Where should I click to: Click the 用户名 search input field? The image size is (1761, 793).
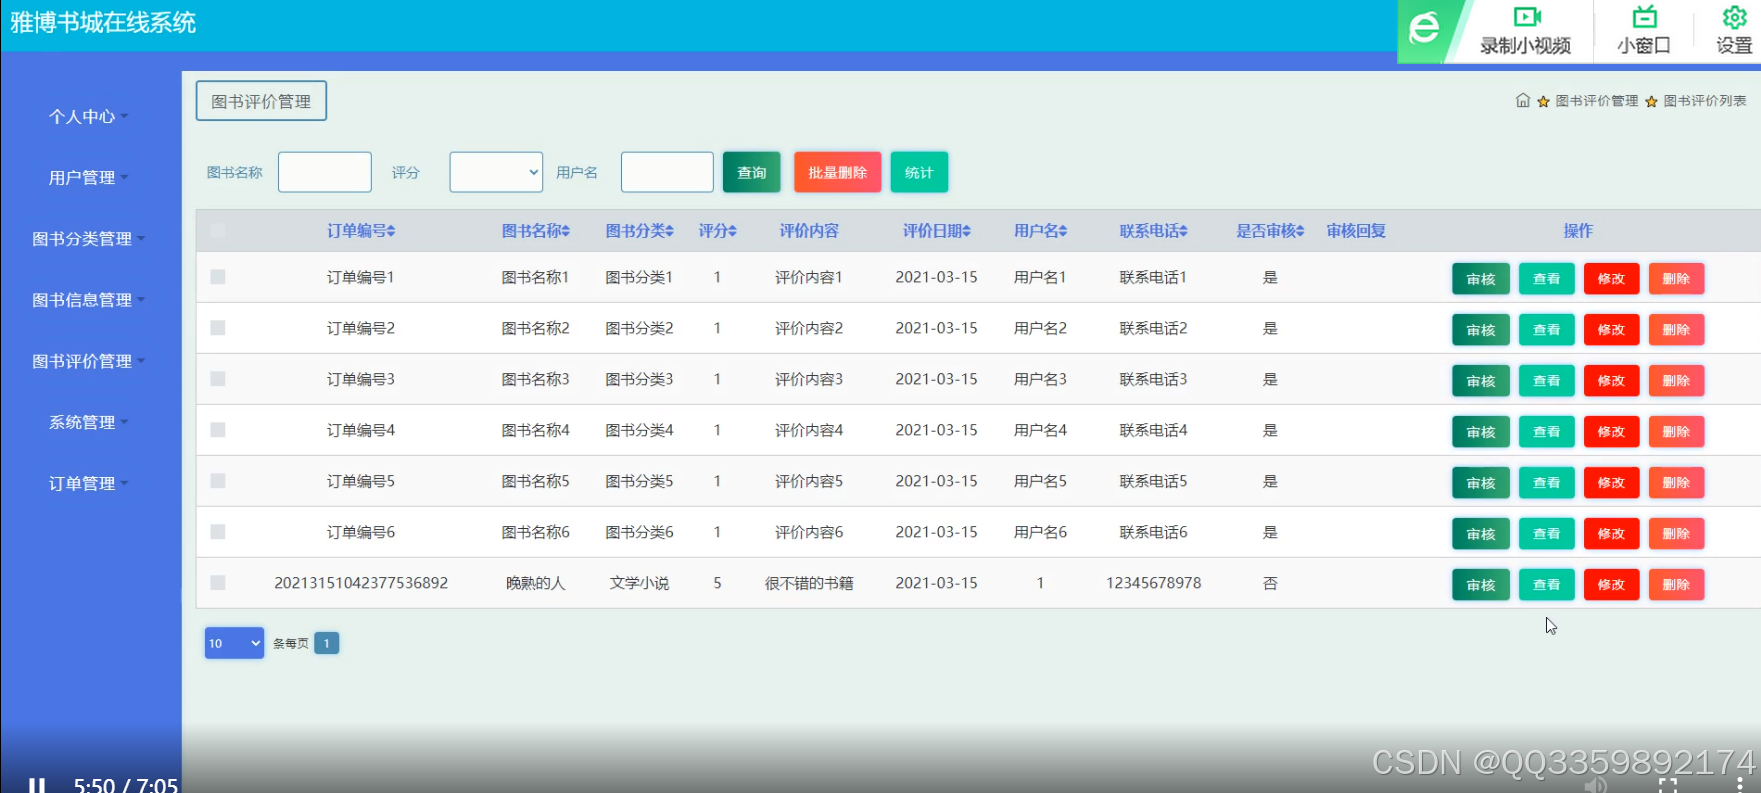coord(667,172)
